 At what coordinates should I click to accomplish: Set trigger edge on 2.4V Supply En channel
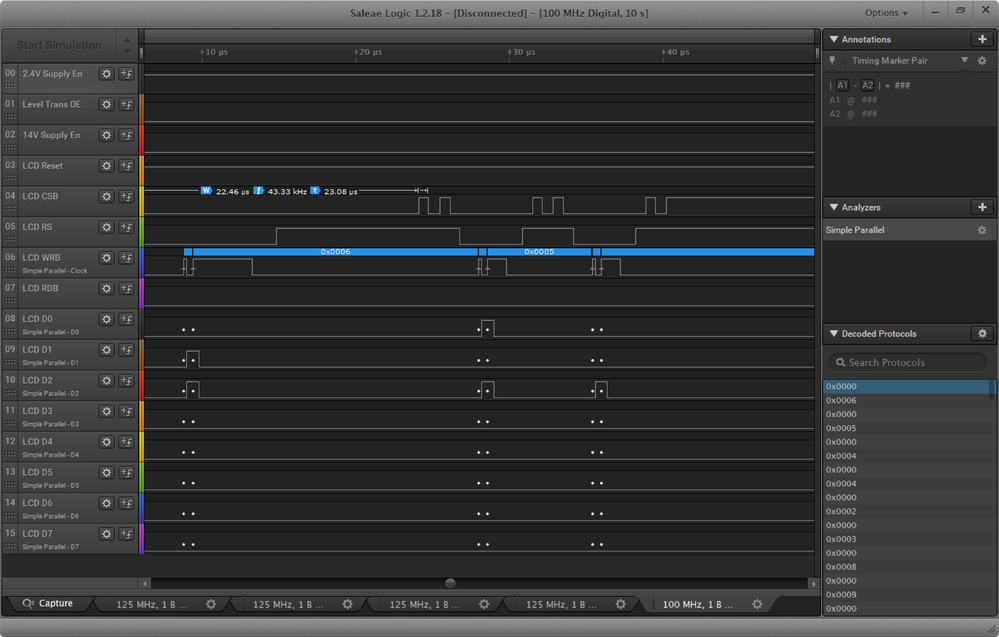pyautogui.click(x=126, y=74)
